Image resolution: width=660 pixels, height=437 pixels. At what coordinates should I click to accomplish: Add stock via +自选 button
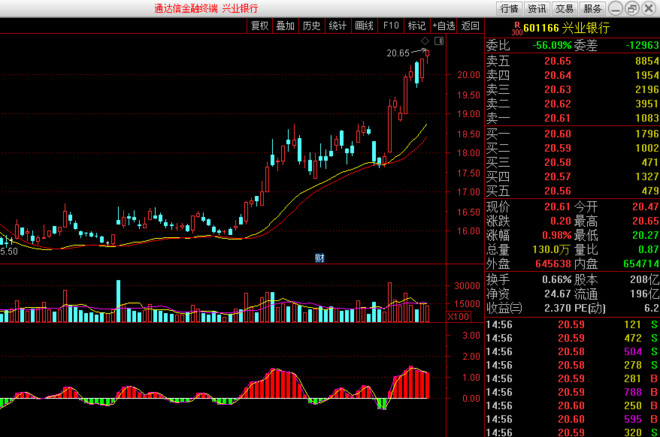pos(444,26)
